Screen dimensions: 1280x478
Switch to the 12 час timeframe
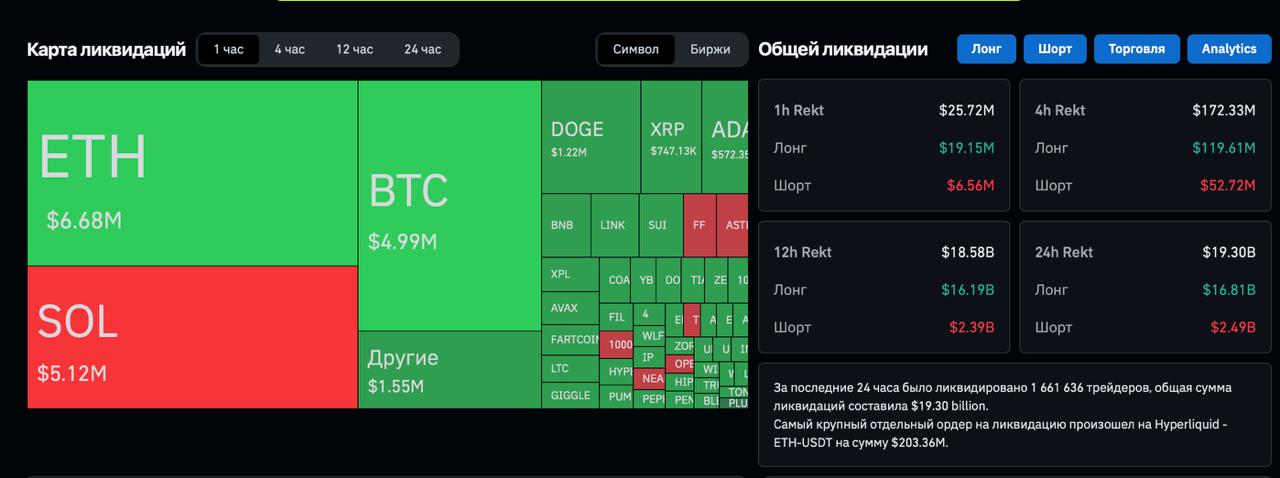354,49
